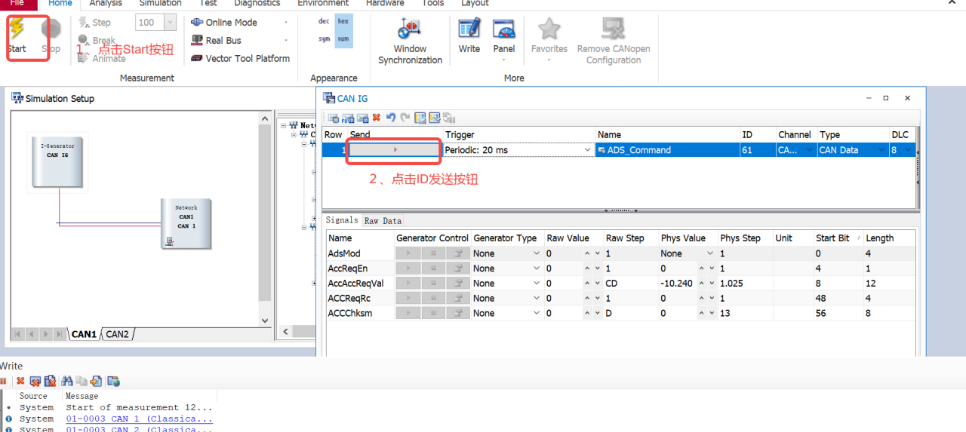Click the Start measurement lightning icon
966x432 pixels.
pos(16,30)
